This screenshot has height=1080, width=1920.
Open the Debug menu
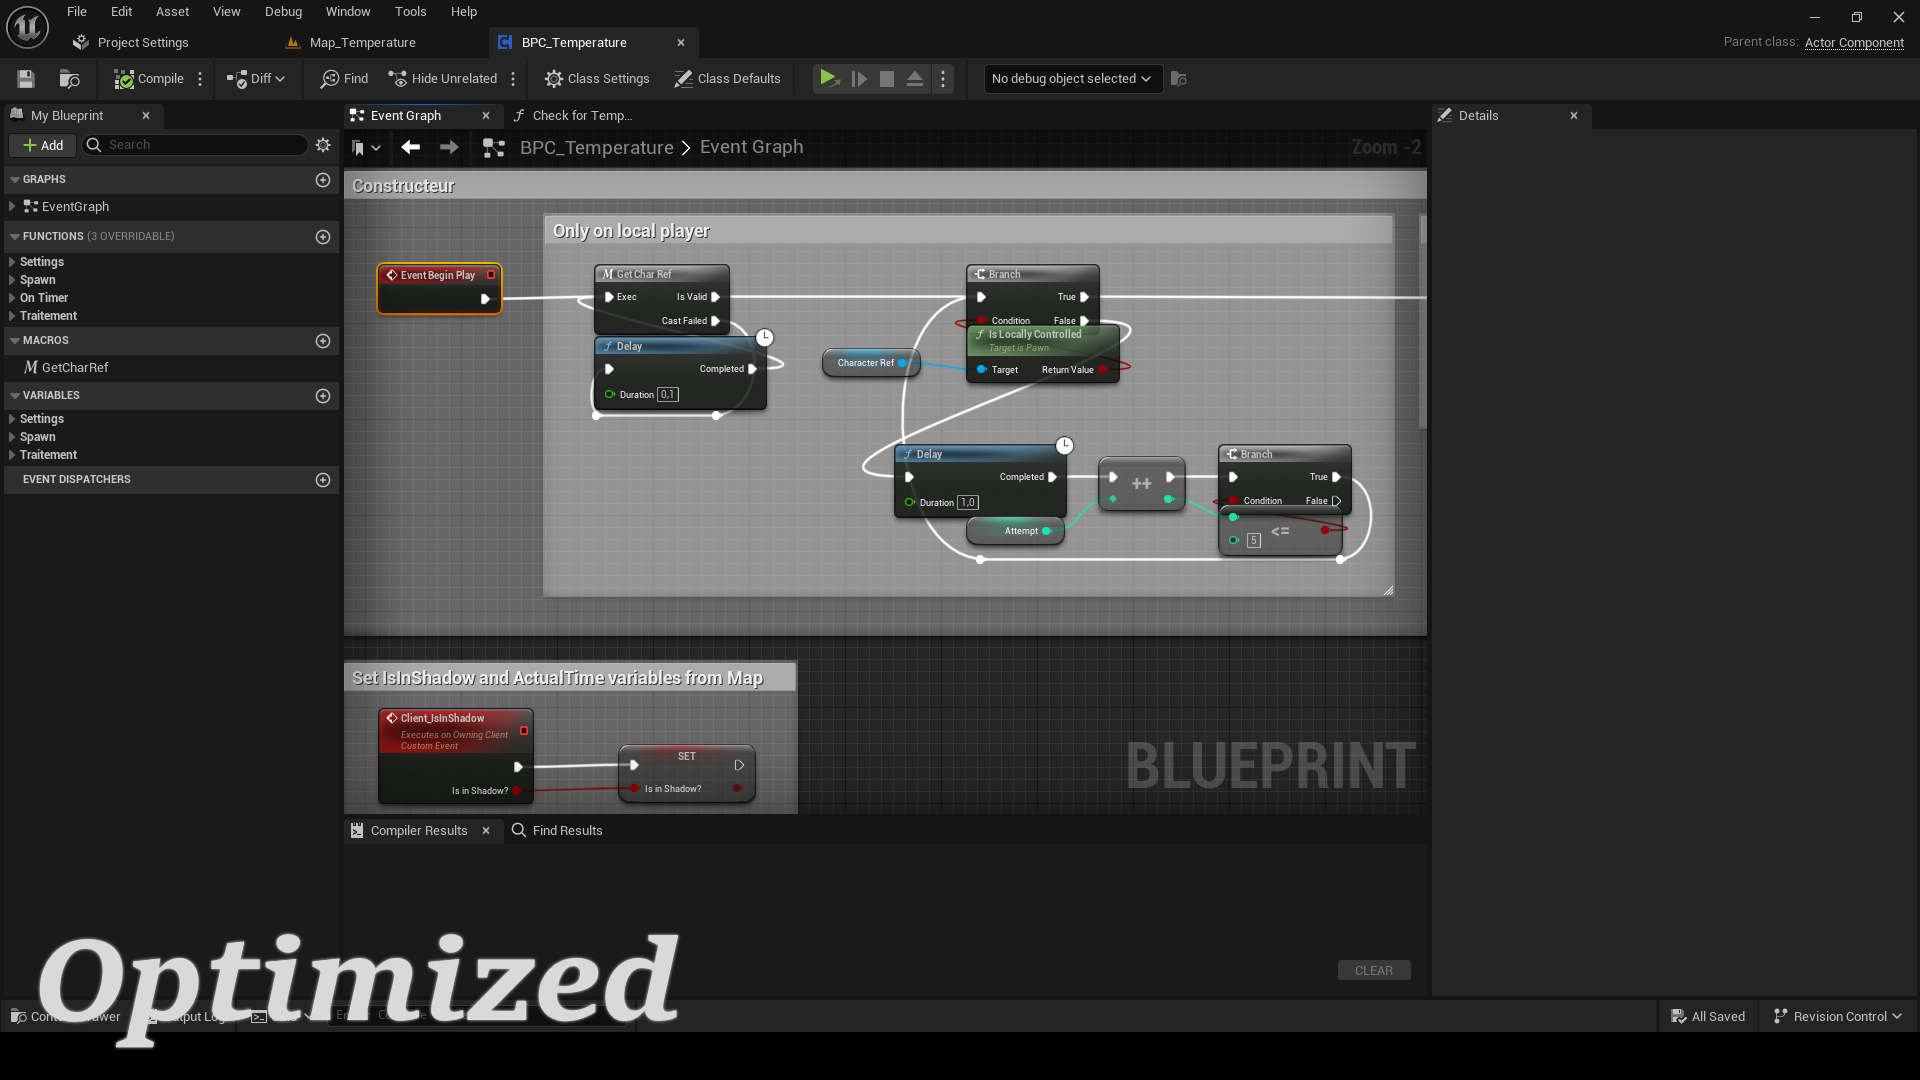click(x=283, y=12)
